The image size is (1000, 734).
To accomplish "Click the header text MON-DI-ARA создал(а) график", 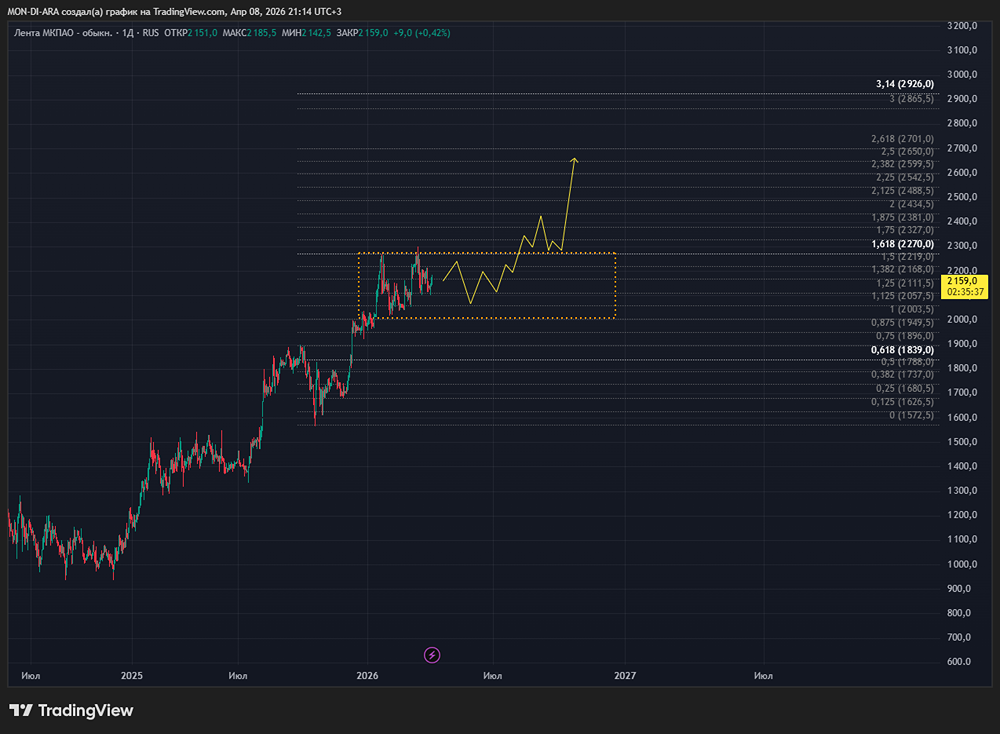I will coord(74,11).
